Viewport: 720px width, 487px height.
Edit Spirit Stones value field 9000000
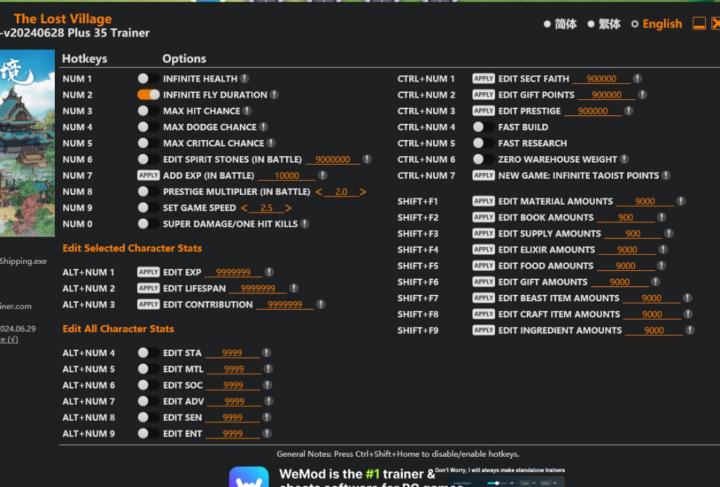[332, 159]
